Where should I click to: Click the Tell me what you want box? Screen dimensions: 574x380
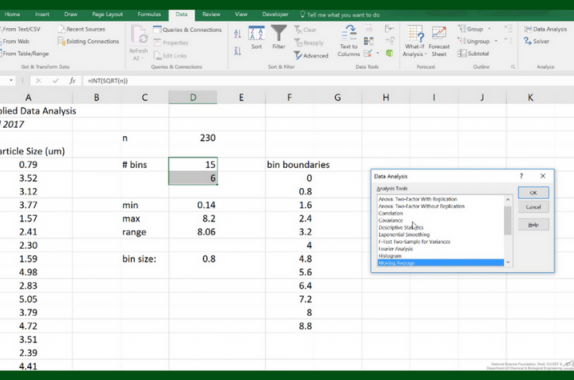tap(340, 15)
